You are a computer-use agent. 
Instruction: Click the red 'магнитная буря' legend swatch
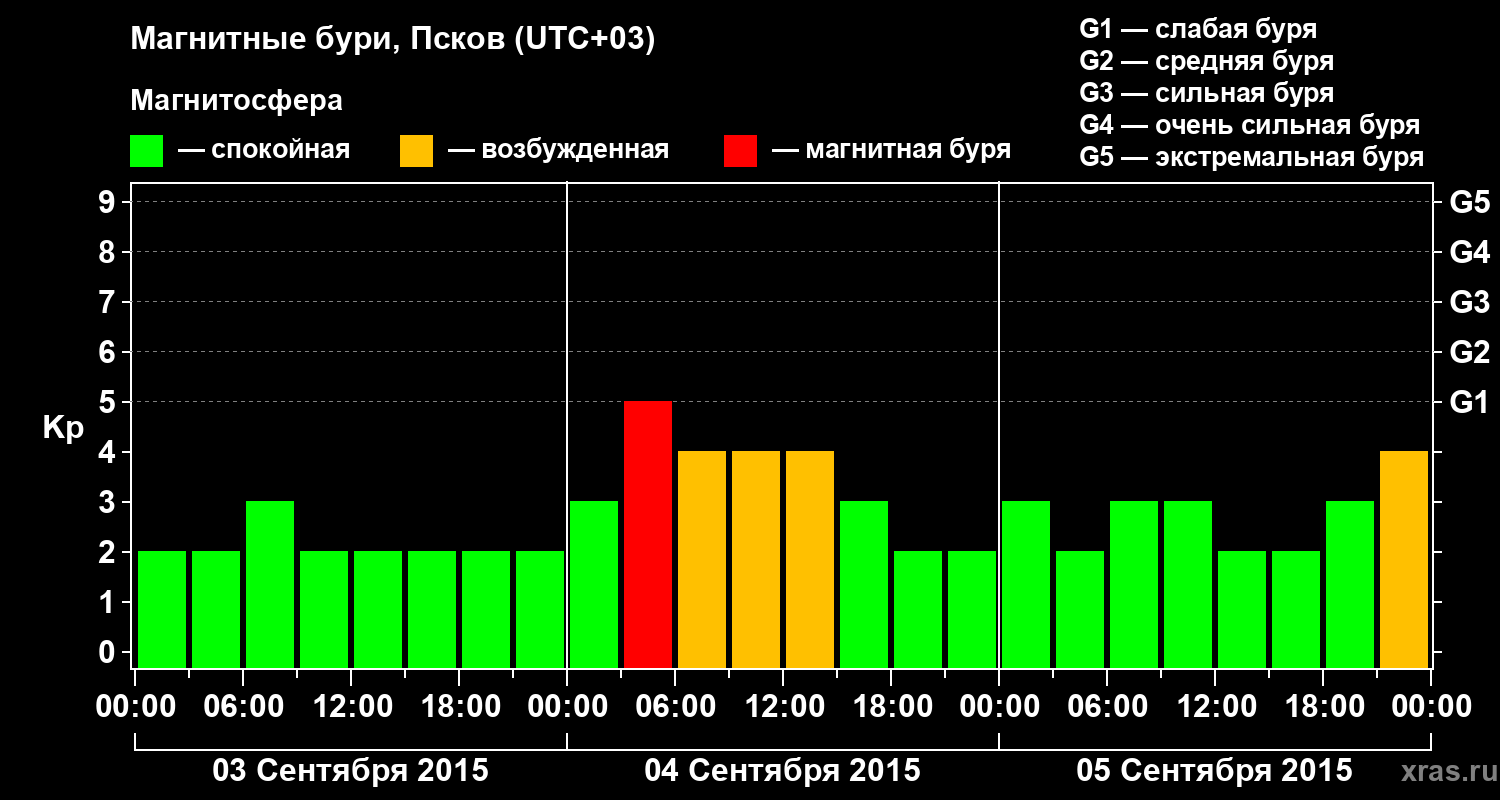point(740,151)
